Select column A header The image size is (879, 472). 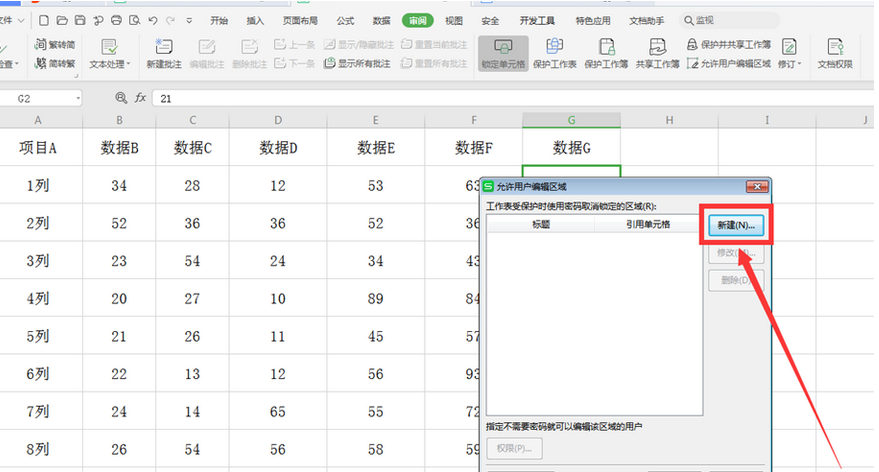pyautogui.click(x=38, y=120)
